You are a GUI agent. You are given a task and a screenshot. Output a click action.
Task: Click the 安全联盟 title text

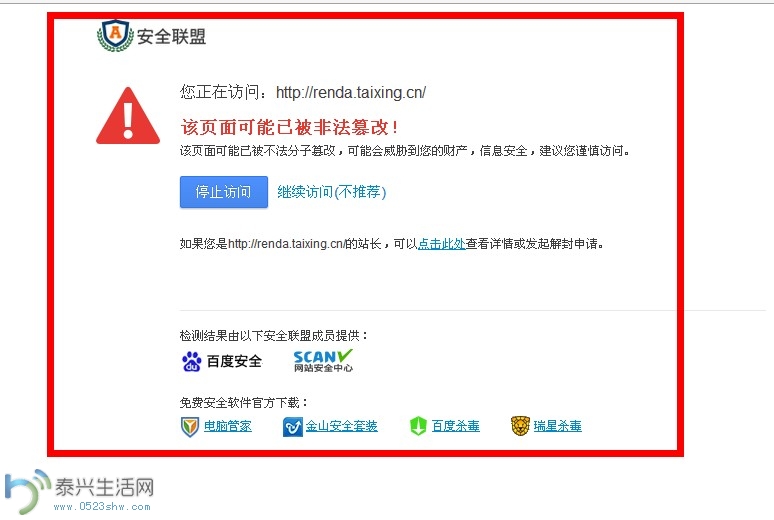coord(171,37)
